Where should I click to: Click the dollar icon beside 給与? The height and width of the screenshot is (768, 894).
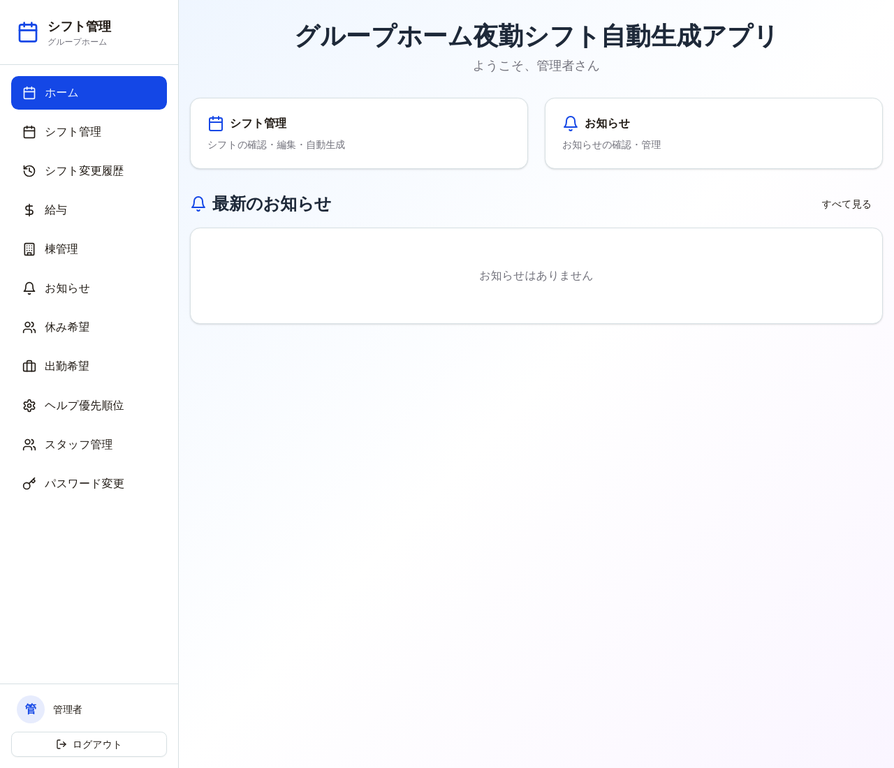click(28, 209)
